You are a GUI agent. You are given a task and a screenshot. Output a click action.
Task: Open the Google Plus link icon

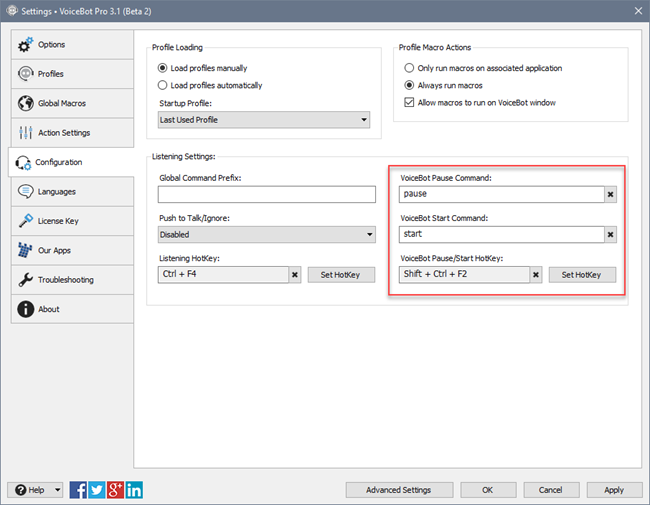tap(115, 490)
